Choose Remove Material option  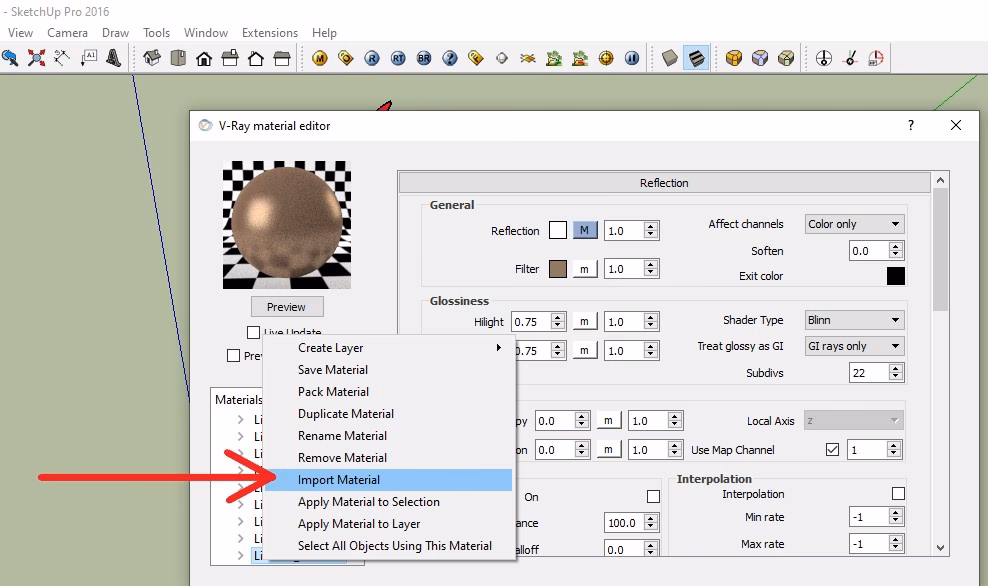[388, 458]
